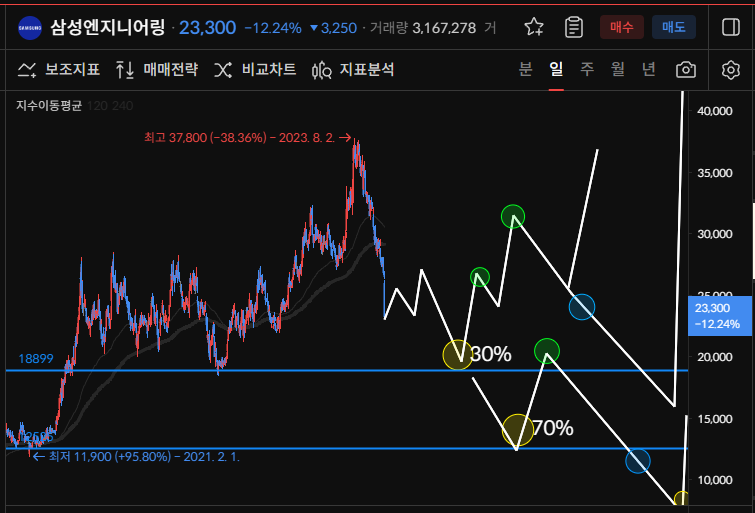Screen dimensions: 755x513
Task: Click the 매수 buy button
Action: 622,27
